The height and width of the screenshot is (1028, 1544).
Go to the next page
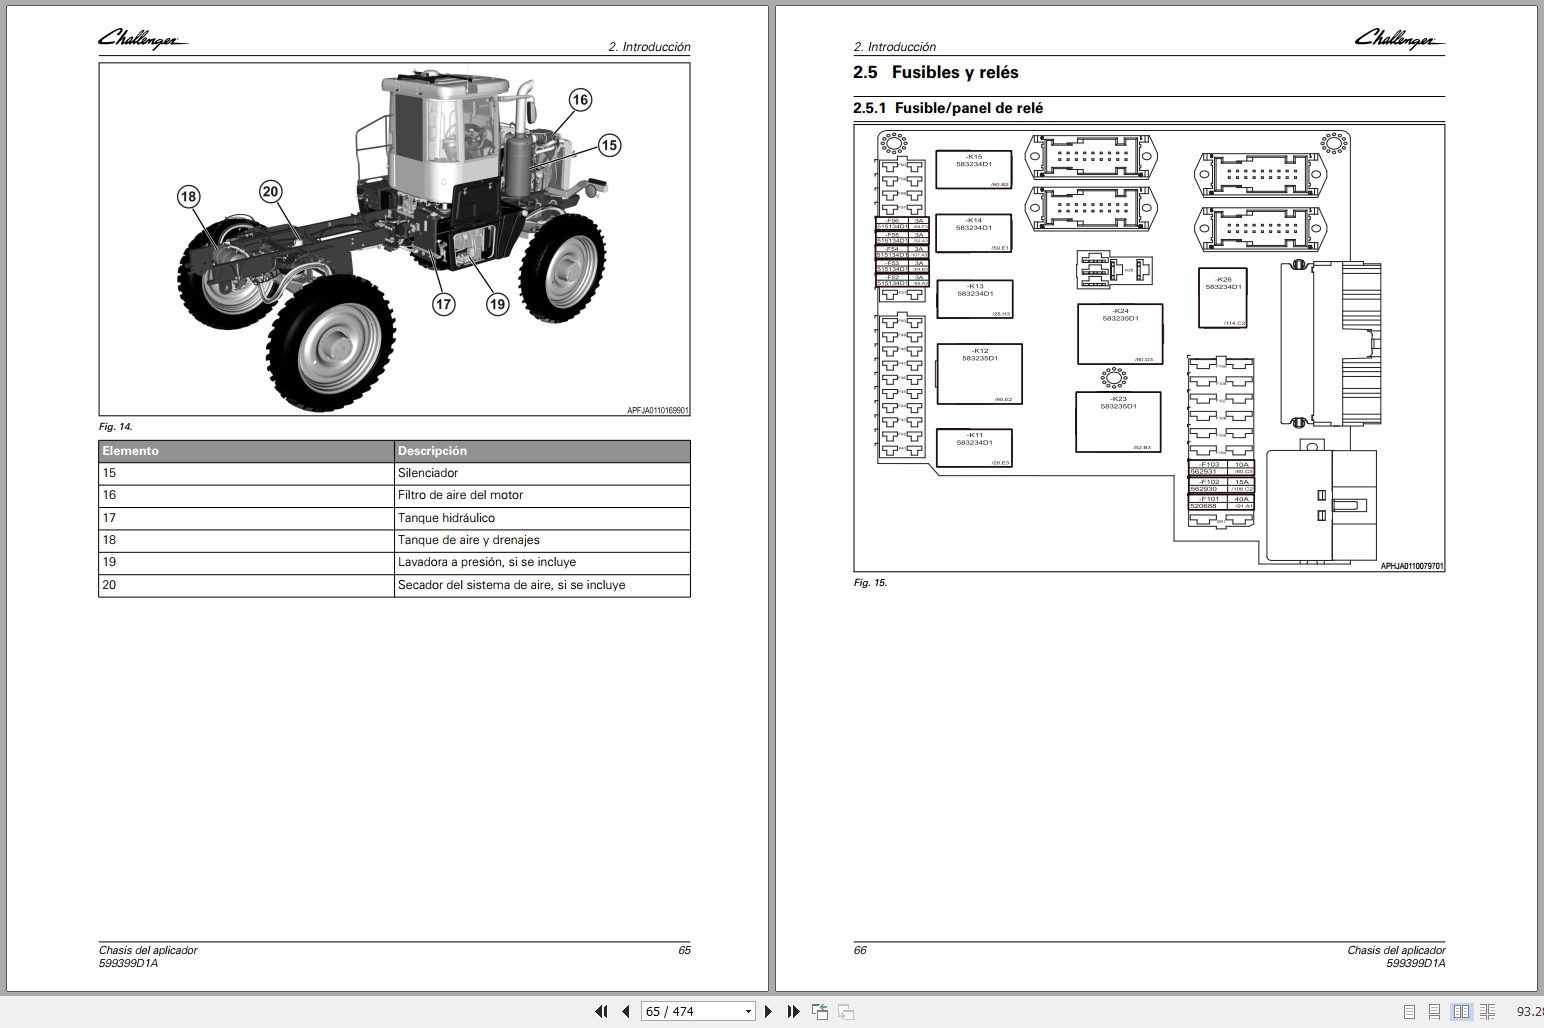point(768,1011)
